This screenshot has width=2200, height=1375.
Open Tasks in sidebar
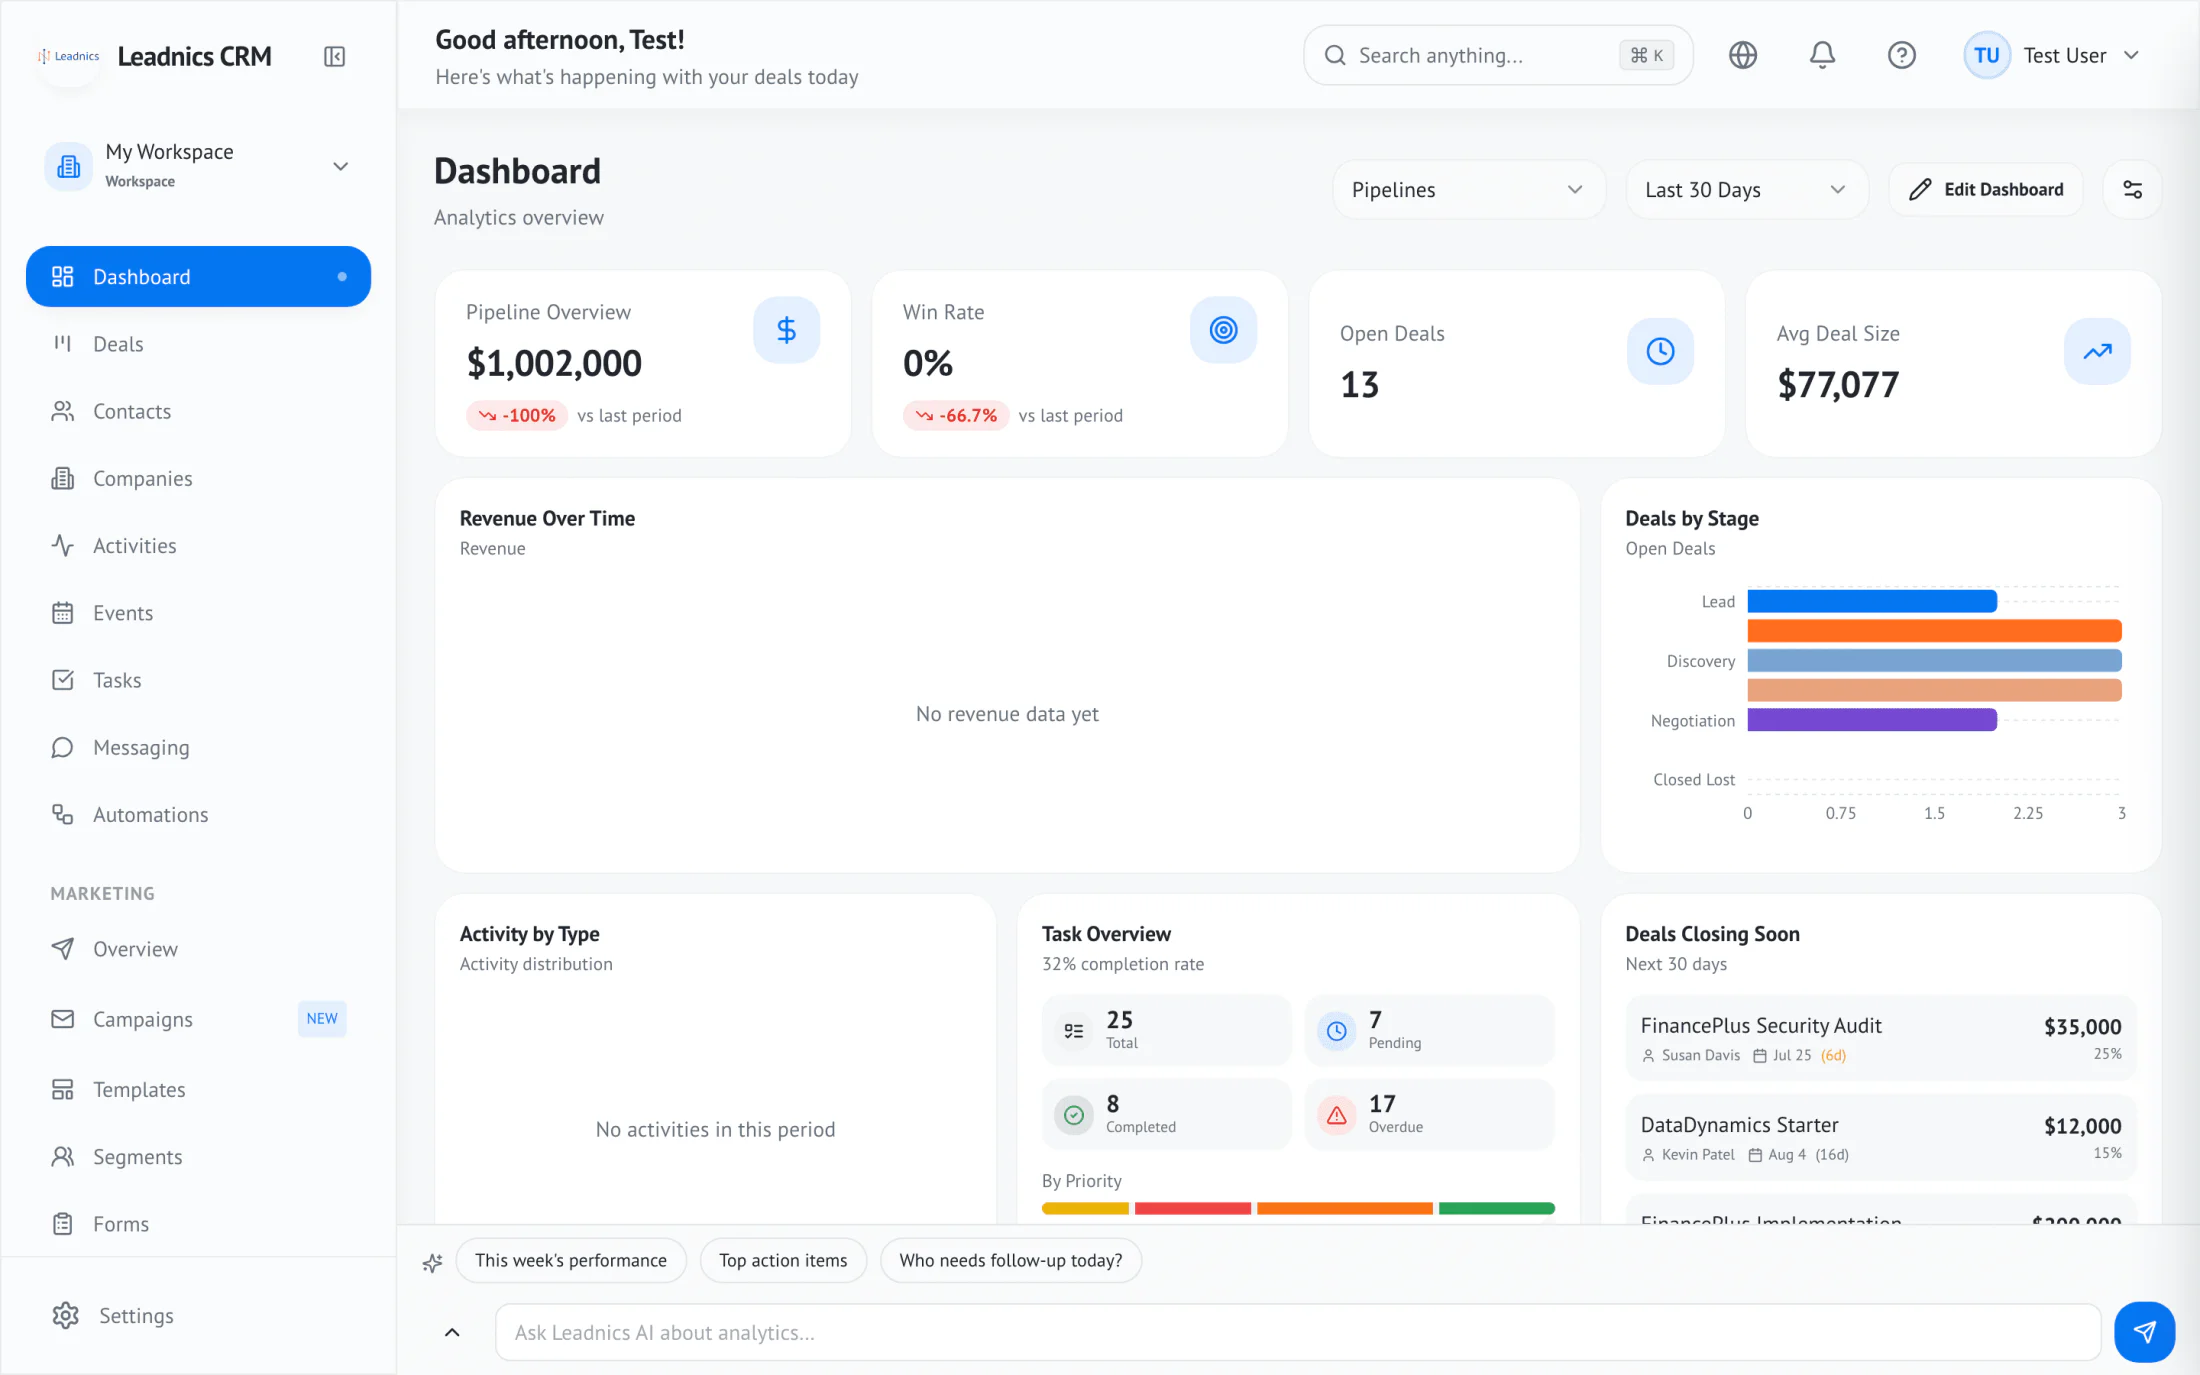click(198, 680)
